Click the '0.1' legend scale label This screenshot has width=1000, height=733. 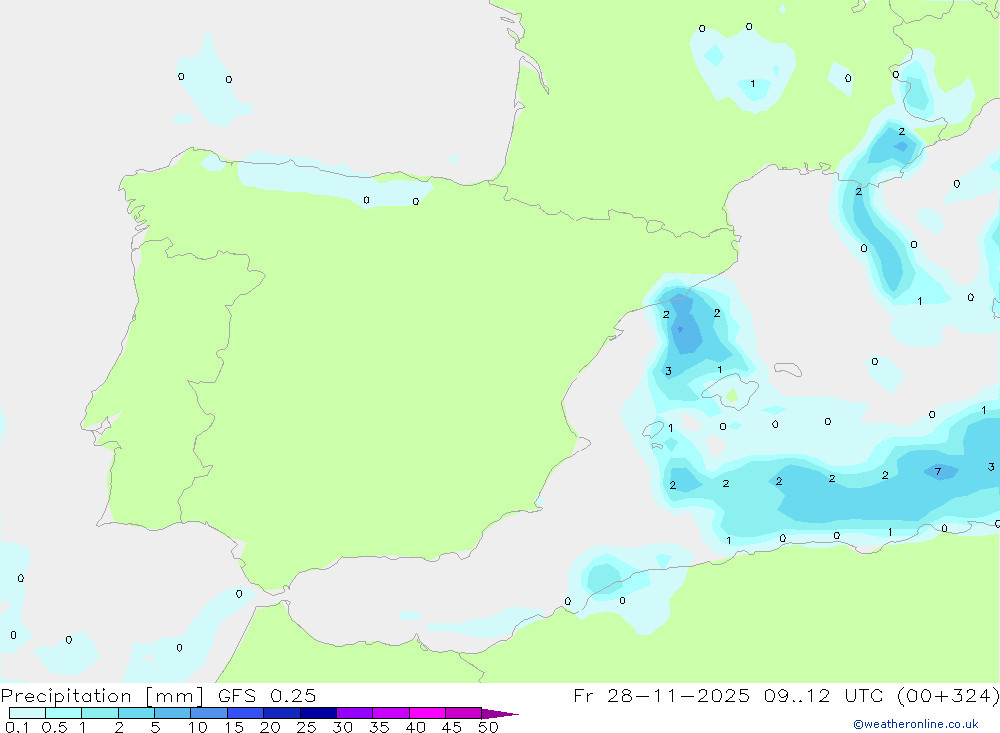click(17, 727)
